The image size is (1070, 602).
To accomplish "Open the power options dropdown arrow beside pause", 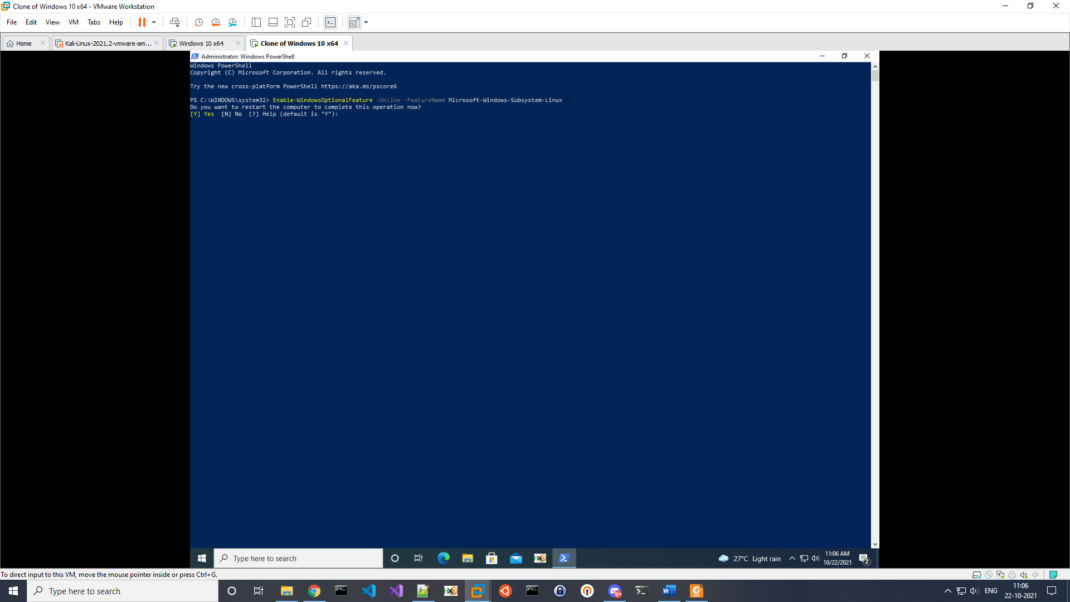I will [x=154, y=23].
